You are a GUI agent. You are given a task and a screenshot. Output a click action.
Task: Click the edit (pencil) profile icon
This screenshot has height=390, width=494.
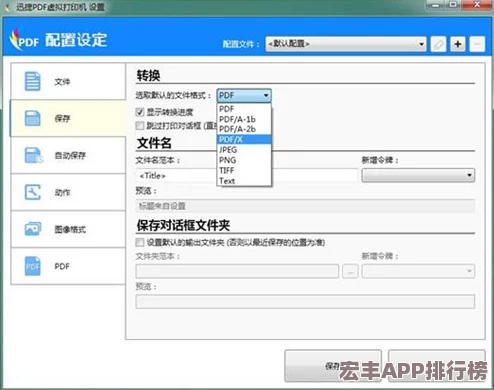point(438,44)
